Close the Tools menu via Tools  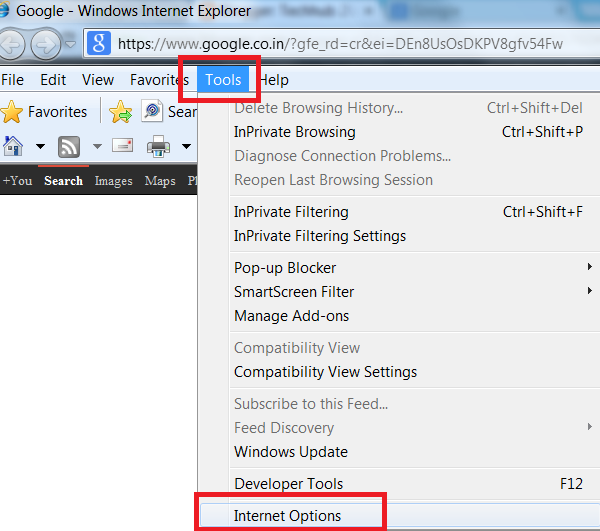point(223,80)
